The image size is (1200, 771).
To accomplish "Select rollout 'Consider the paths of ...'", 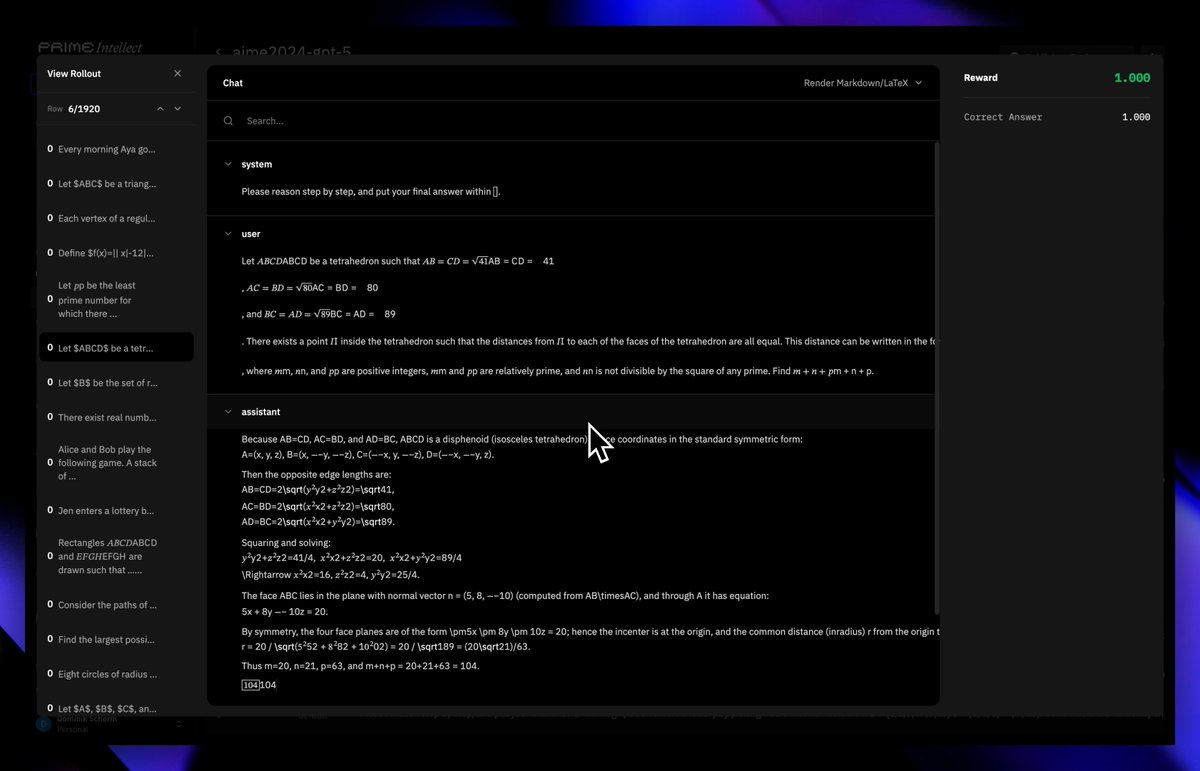I will click(x=116, y=605).
